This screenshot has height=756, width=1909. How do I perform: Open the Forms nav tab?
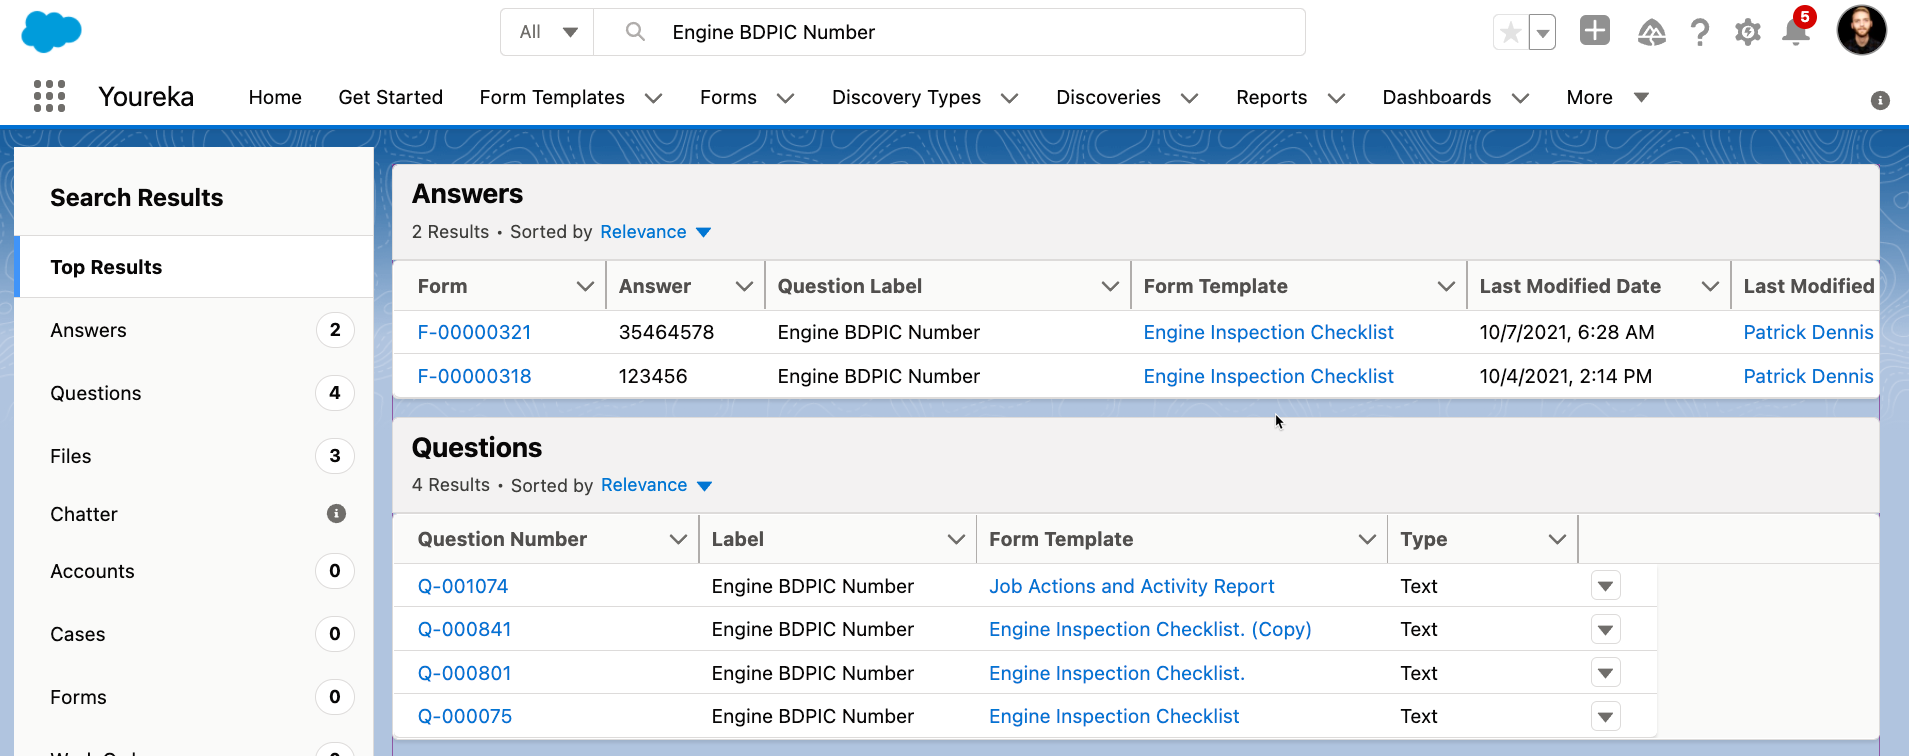pyautogui.click(x=728, y=97)
